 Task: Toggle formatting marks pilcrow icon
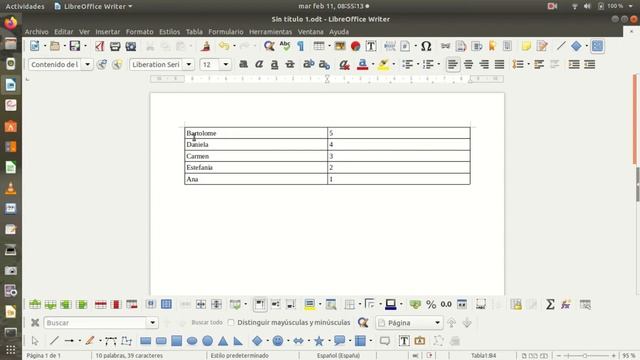click(301, 46)
